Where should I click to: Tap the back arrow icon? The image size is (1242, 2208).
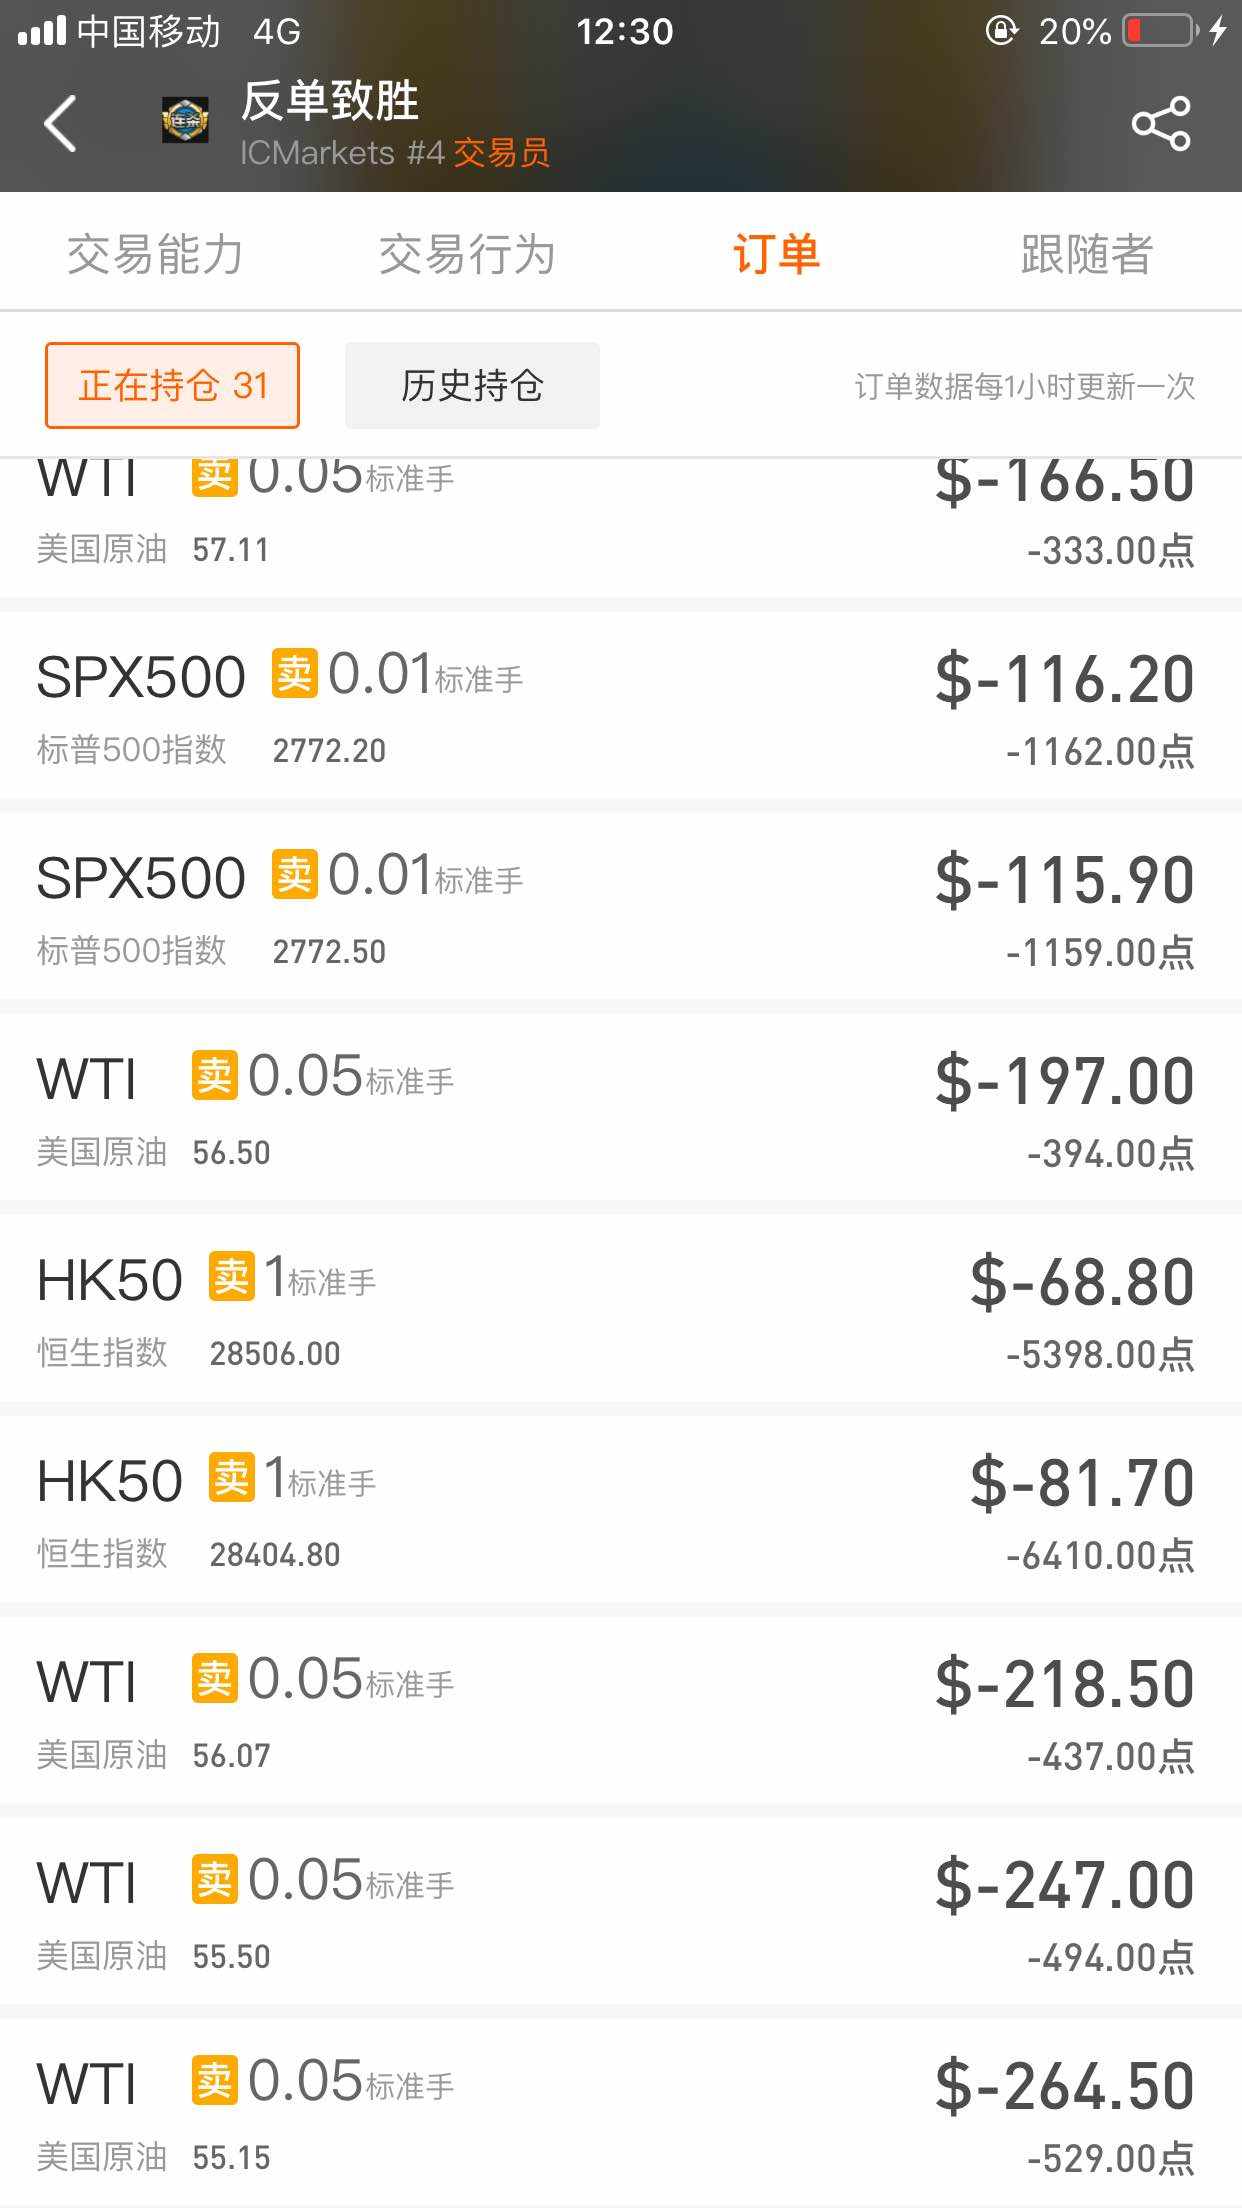pos(61,123)
